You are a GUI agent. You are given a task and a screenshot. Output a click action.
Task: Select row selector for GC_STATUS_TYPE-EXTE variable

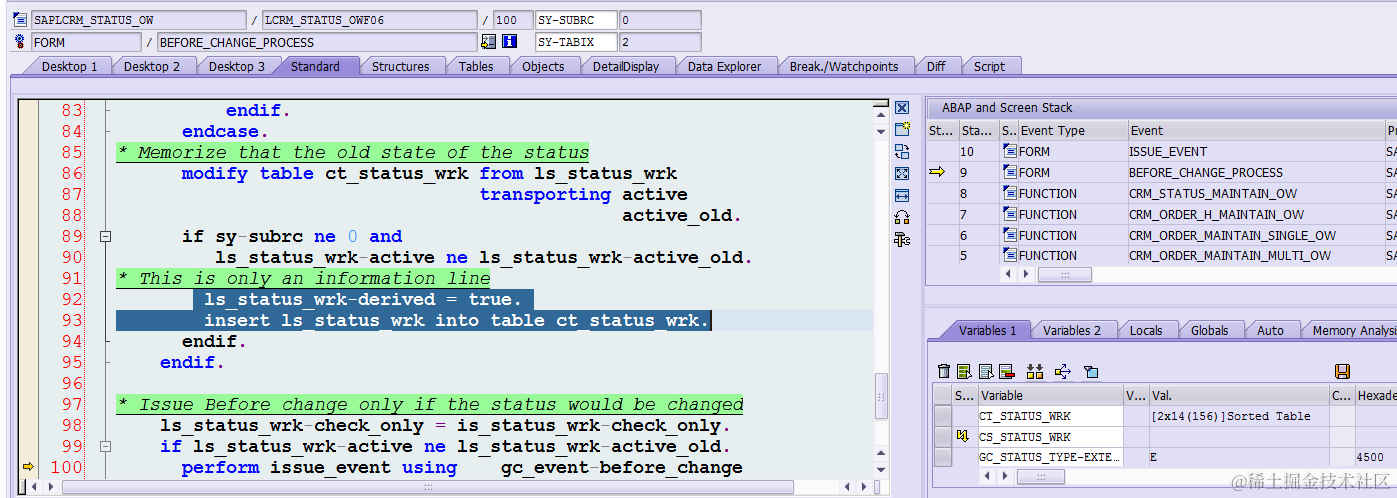(x=943, y=457)
